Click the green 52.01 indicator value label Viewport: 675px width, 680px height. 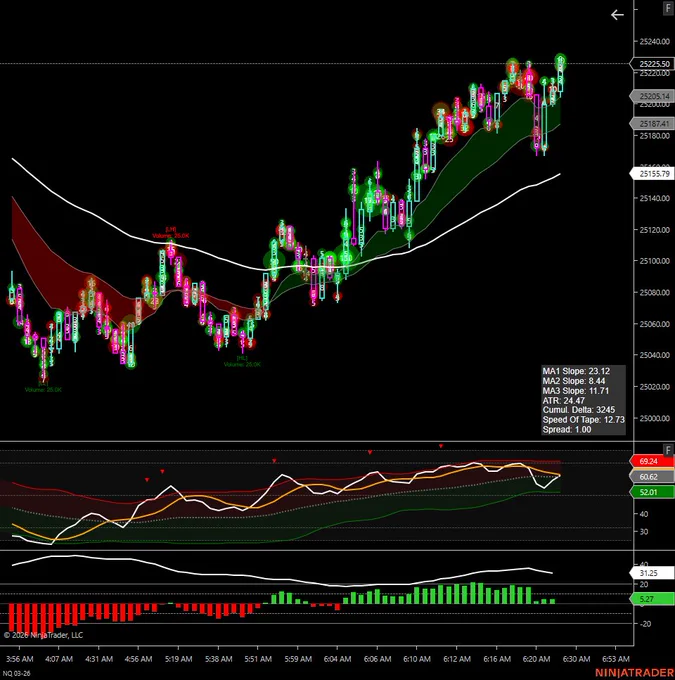(652, 492)
